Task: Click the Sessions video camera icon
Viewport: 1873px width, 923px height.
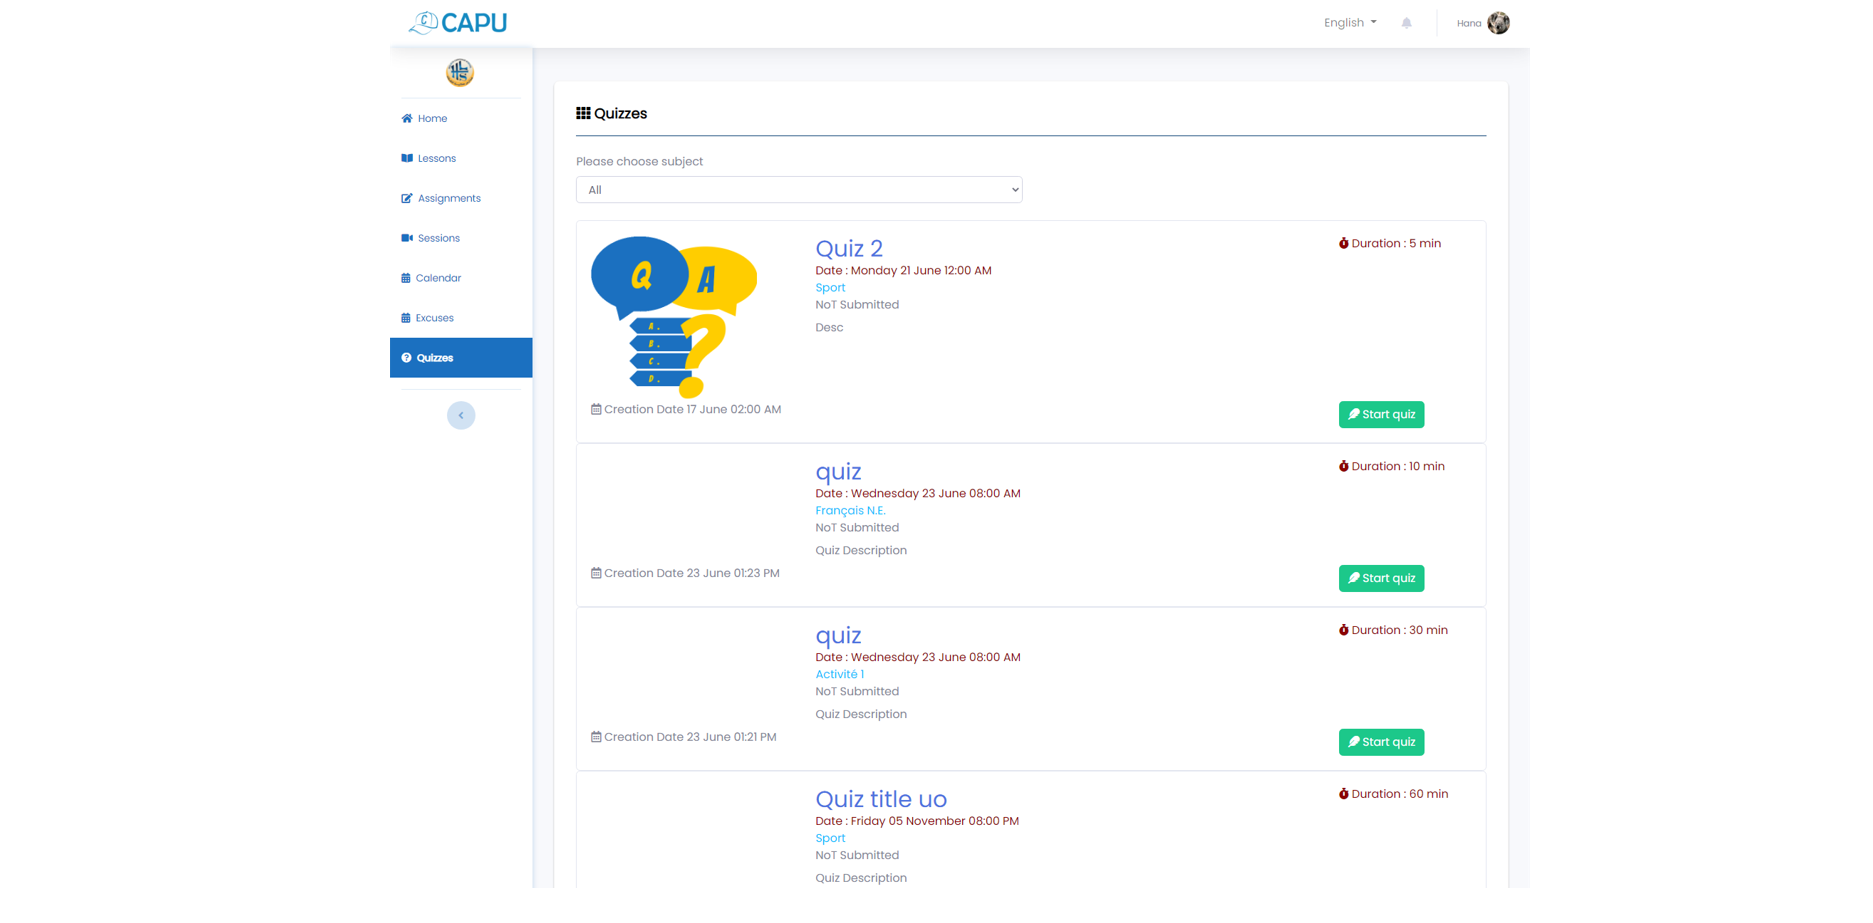Action: (407, 238)
